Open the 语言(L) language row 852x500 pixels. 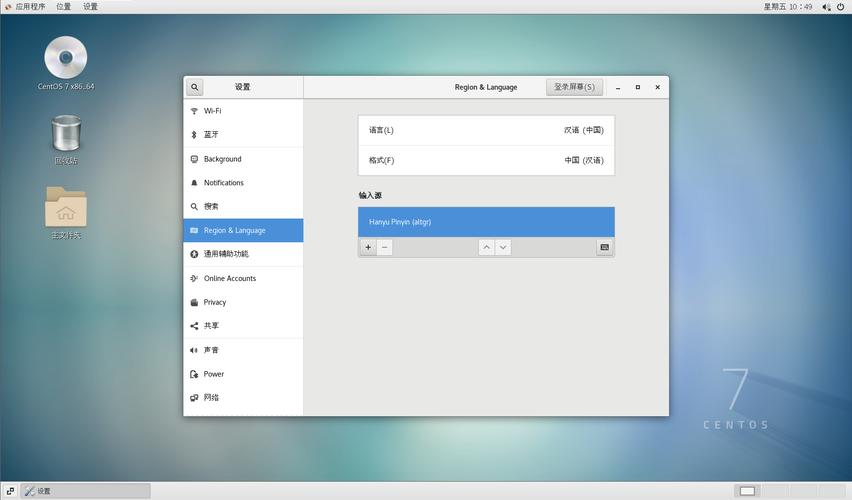pyautogui.click(x=486, y=130)
